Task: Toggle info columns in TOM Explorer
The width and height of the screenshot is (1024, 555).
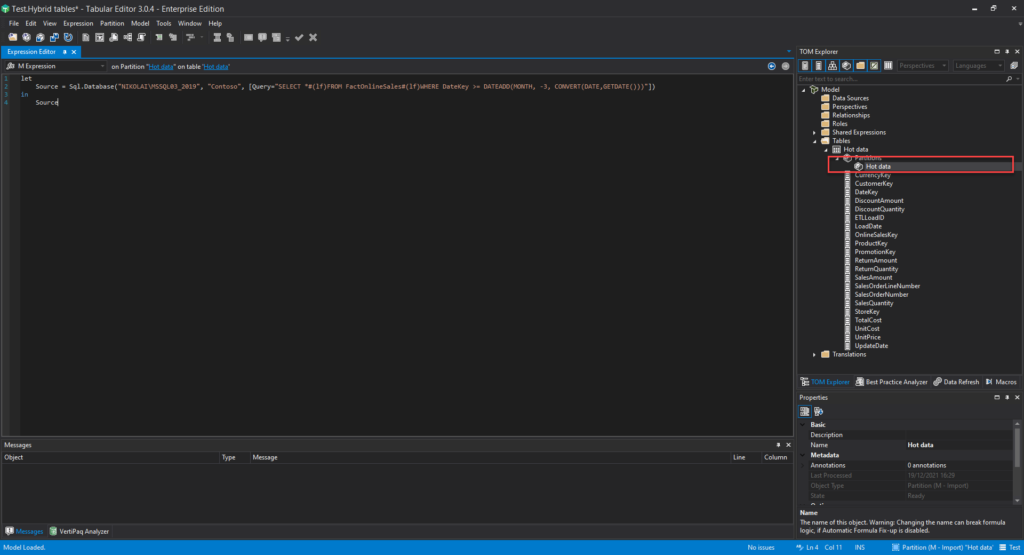Action: [888, 65]
